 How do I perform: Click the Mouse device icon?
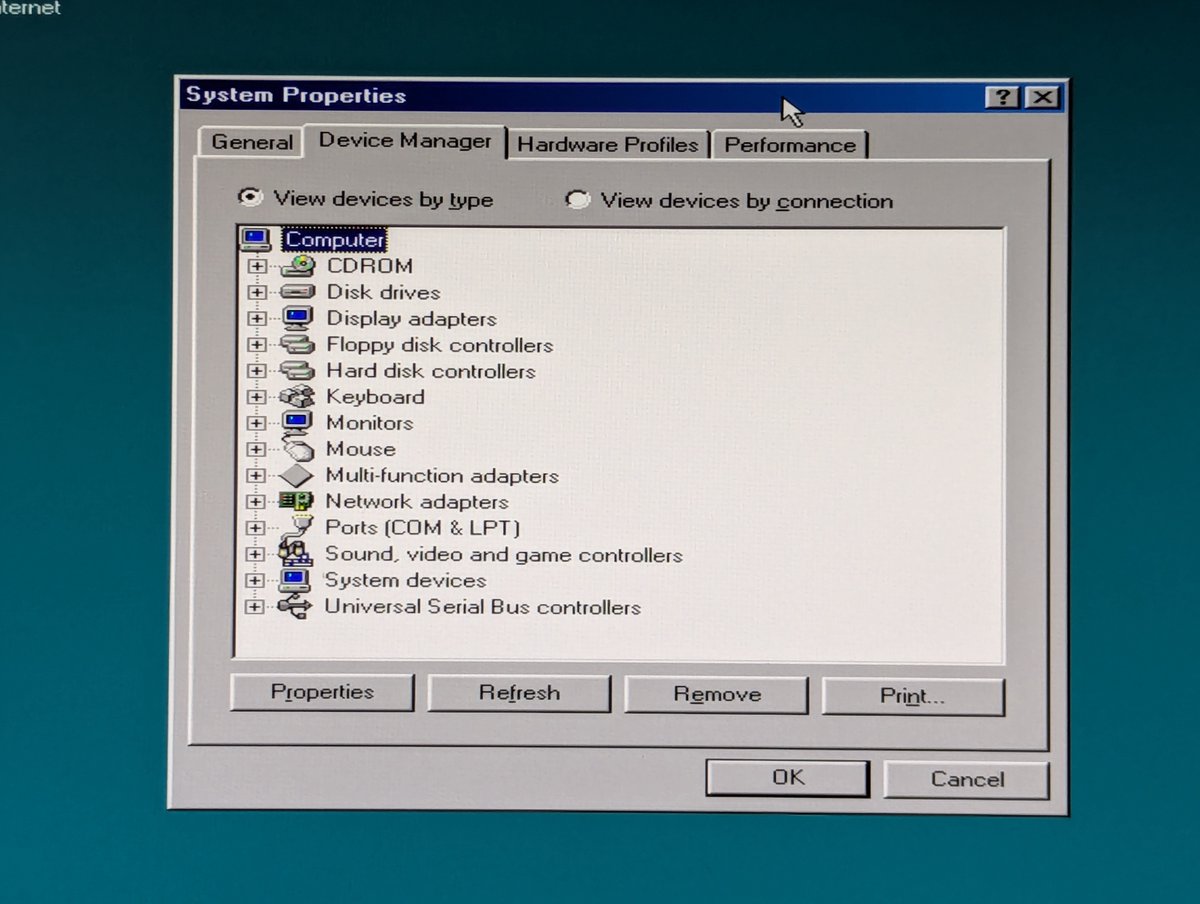[297, 449]
